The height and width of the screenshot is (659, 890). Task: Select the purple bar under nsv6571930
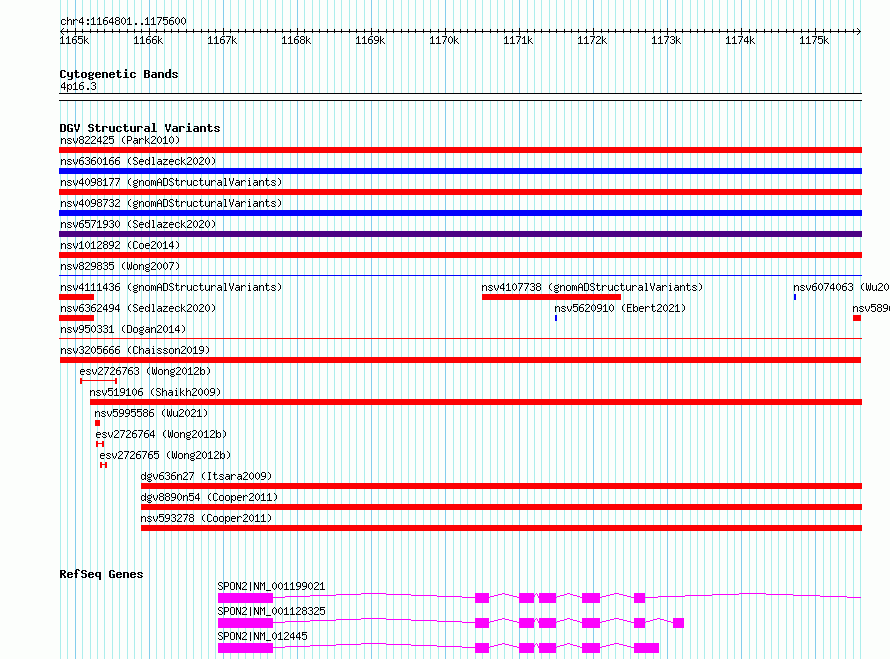[x=460, y=234]
